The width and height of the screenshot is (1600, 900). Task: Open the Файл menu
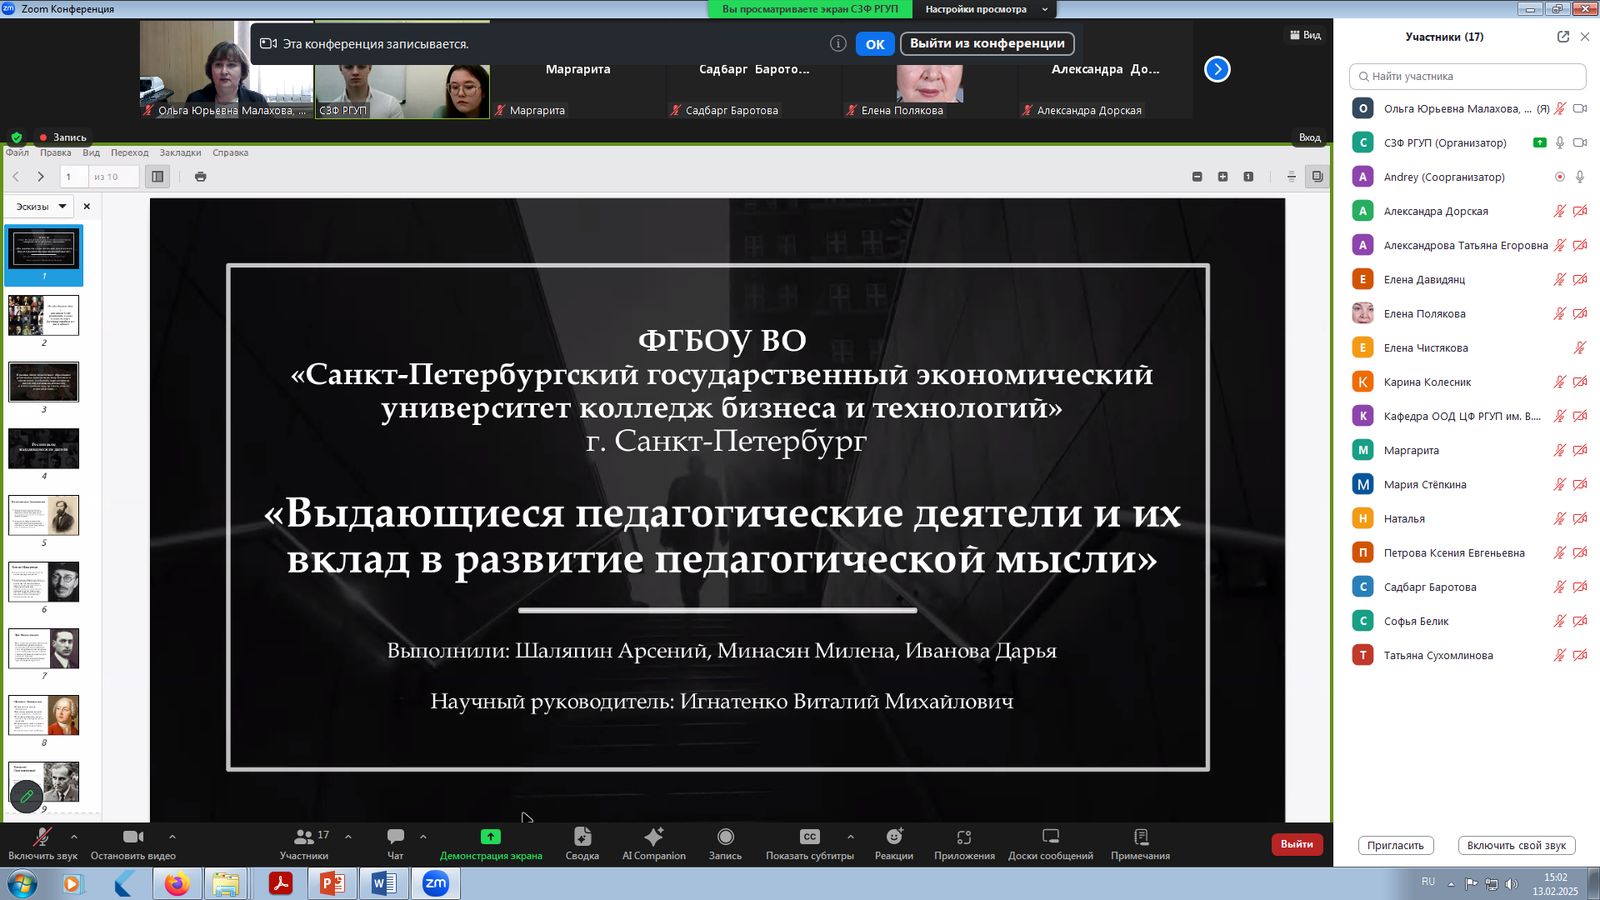point(17,153)
